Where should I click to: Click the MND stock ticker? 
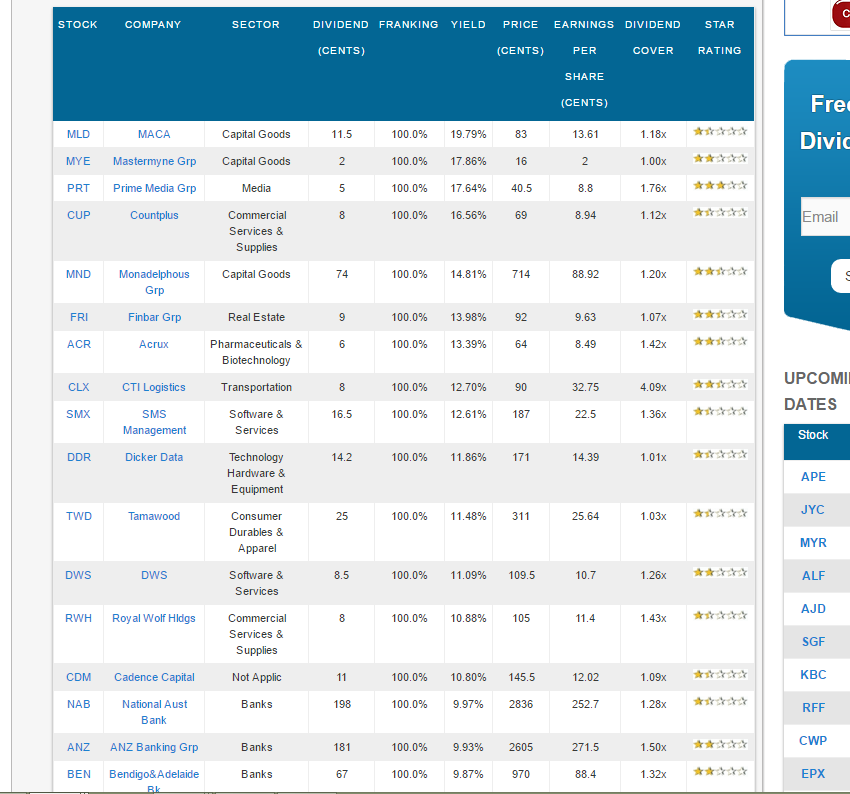click(78, 274)
